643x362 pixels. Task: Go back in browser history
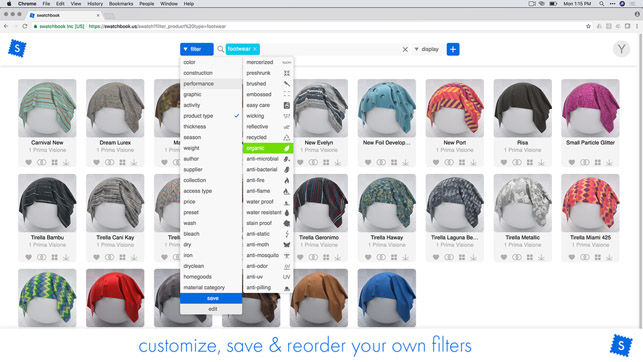(6, 26)
